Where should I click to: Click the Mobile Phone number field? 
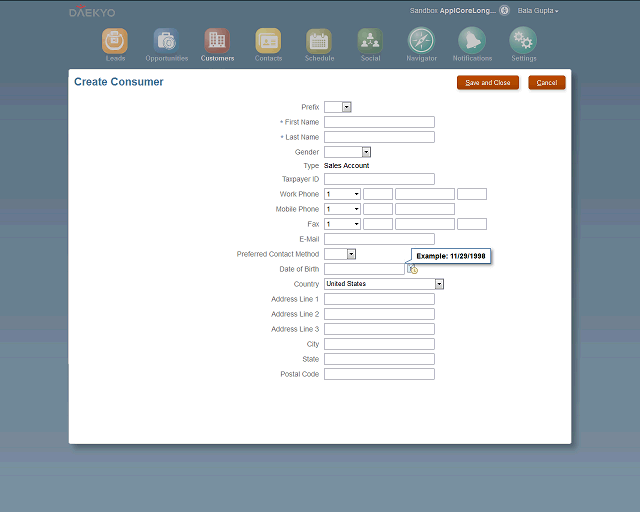[x=425, y=209]
